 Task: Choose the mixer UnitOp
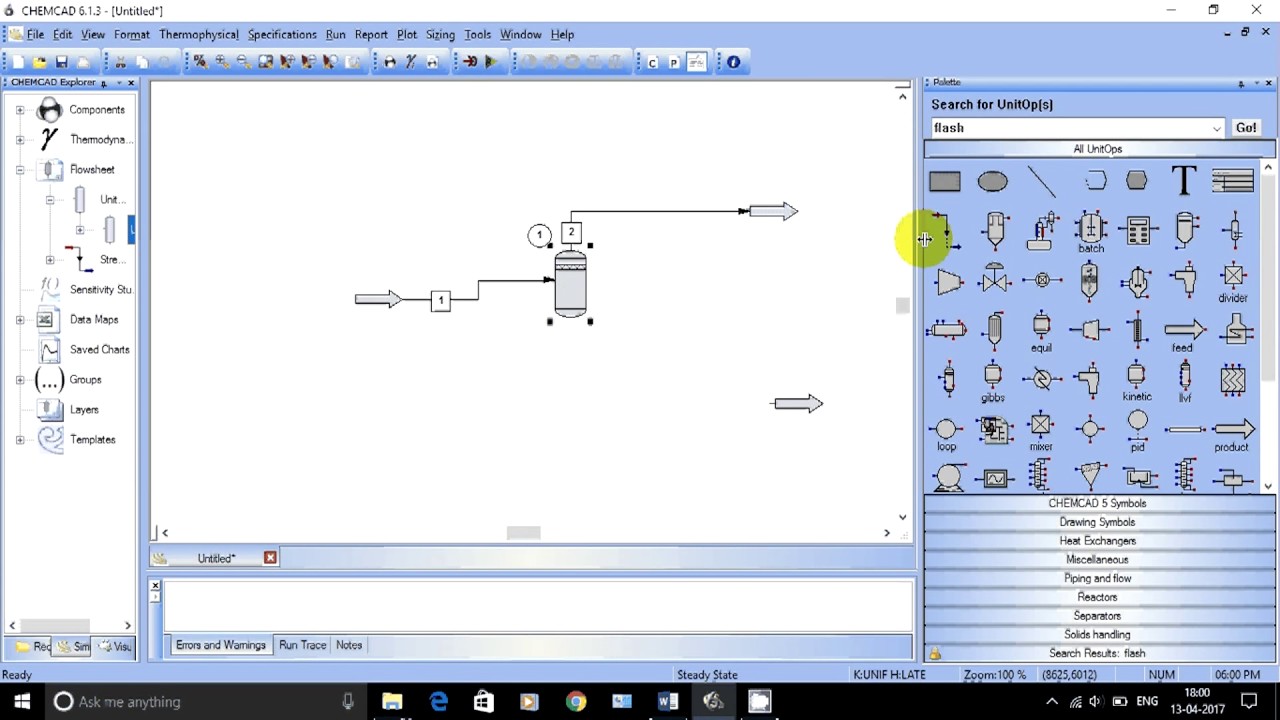pos(1041,433)
